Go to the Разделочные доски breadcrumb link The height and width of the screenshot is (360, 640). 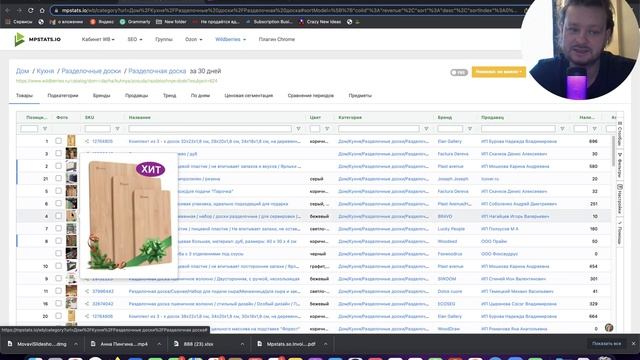coord(91,71)
